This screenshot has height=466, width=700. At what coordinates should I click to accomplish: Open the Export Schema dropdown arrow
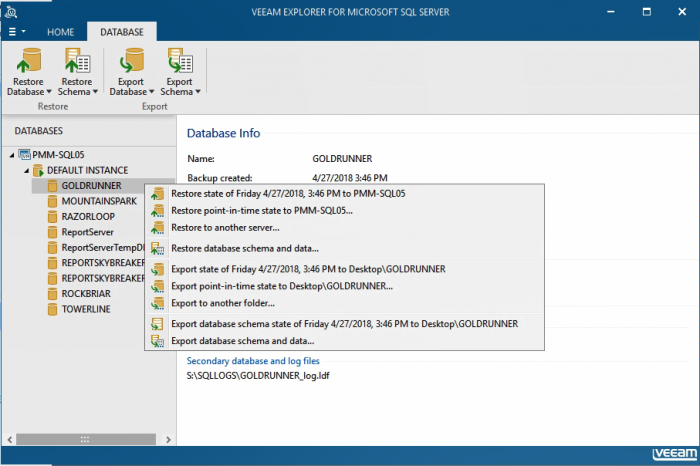coord(198,92)
